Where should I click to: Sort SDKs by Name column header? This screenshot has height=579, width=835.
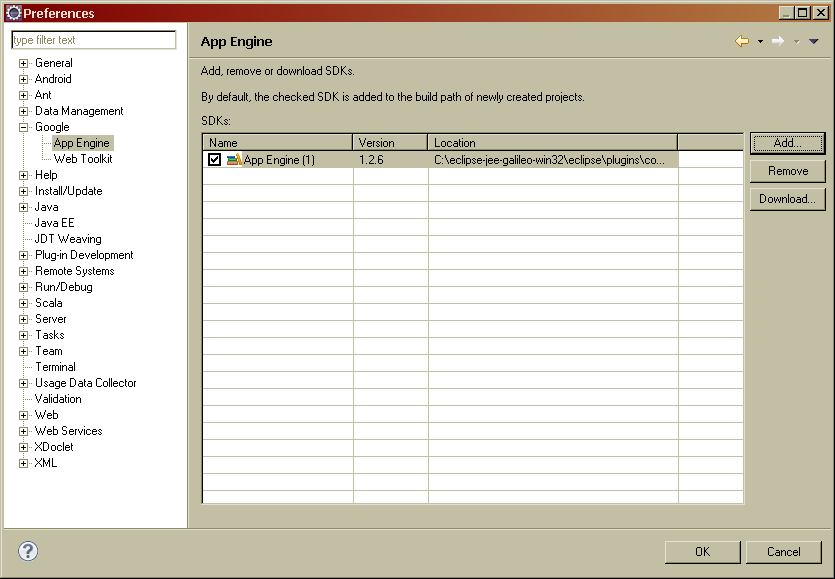pos(277,142)
